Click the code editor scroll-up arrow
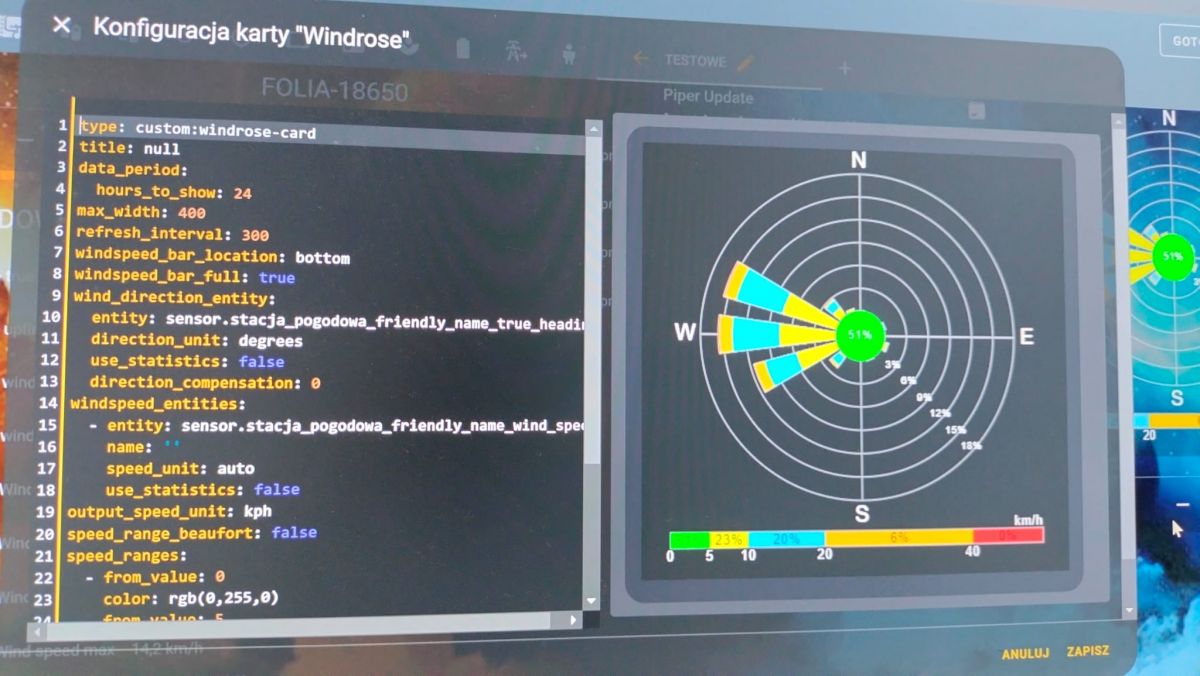This screenshot has width=1200, height=676. pos(593,129)
